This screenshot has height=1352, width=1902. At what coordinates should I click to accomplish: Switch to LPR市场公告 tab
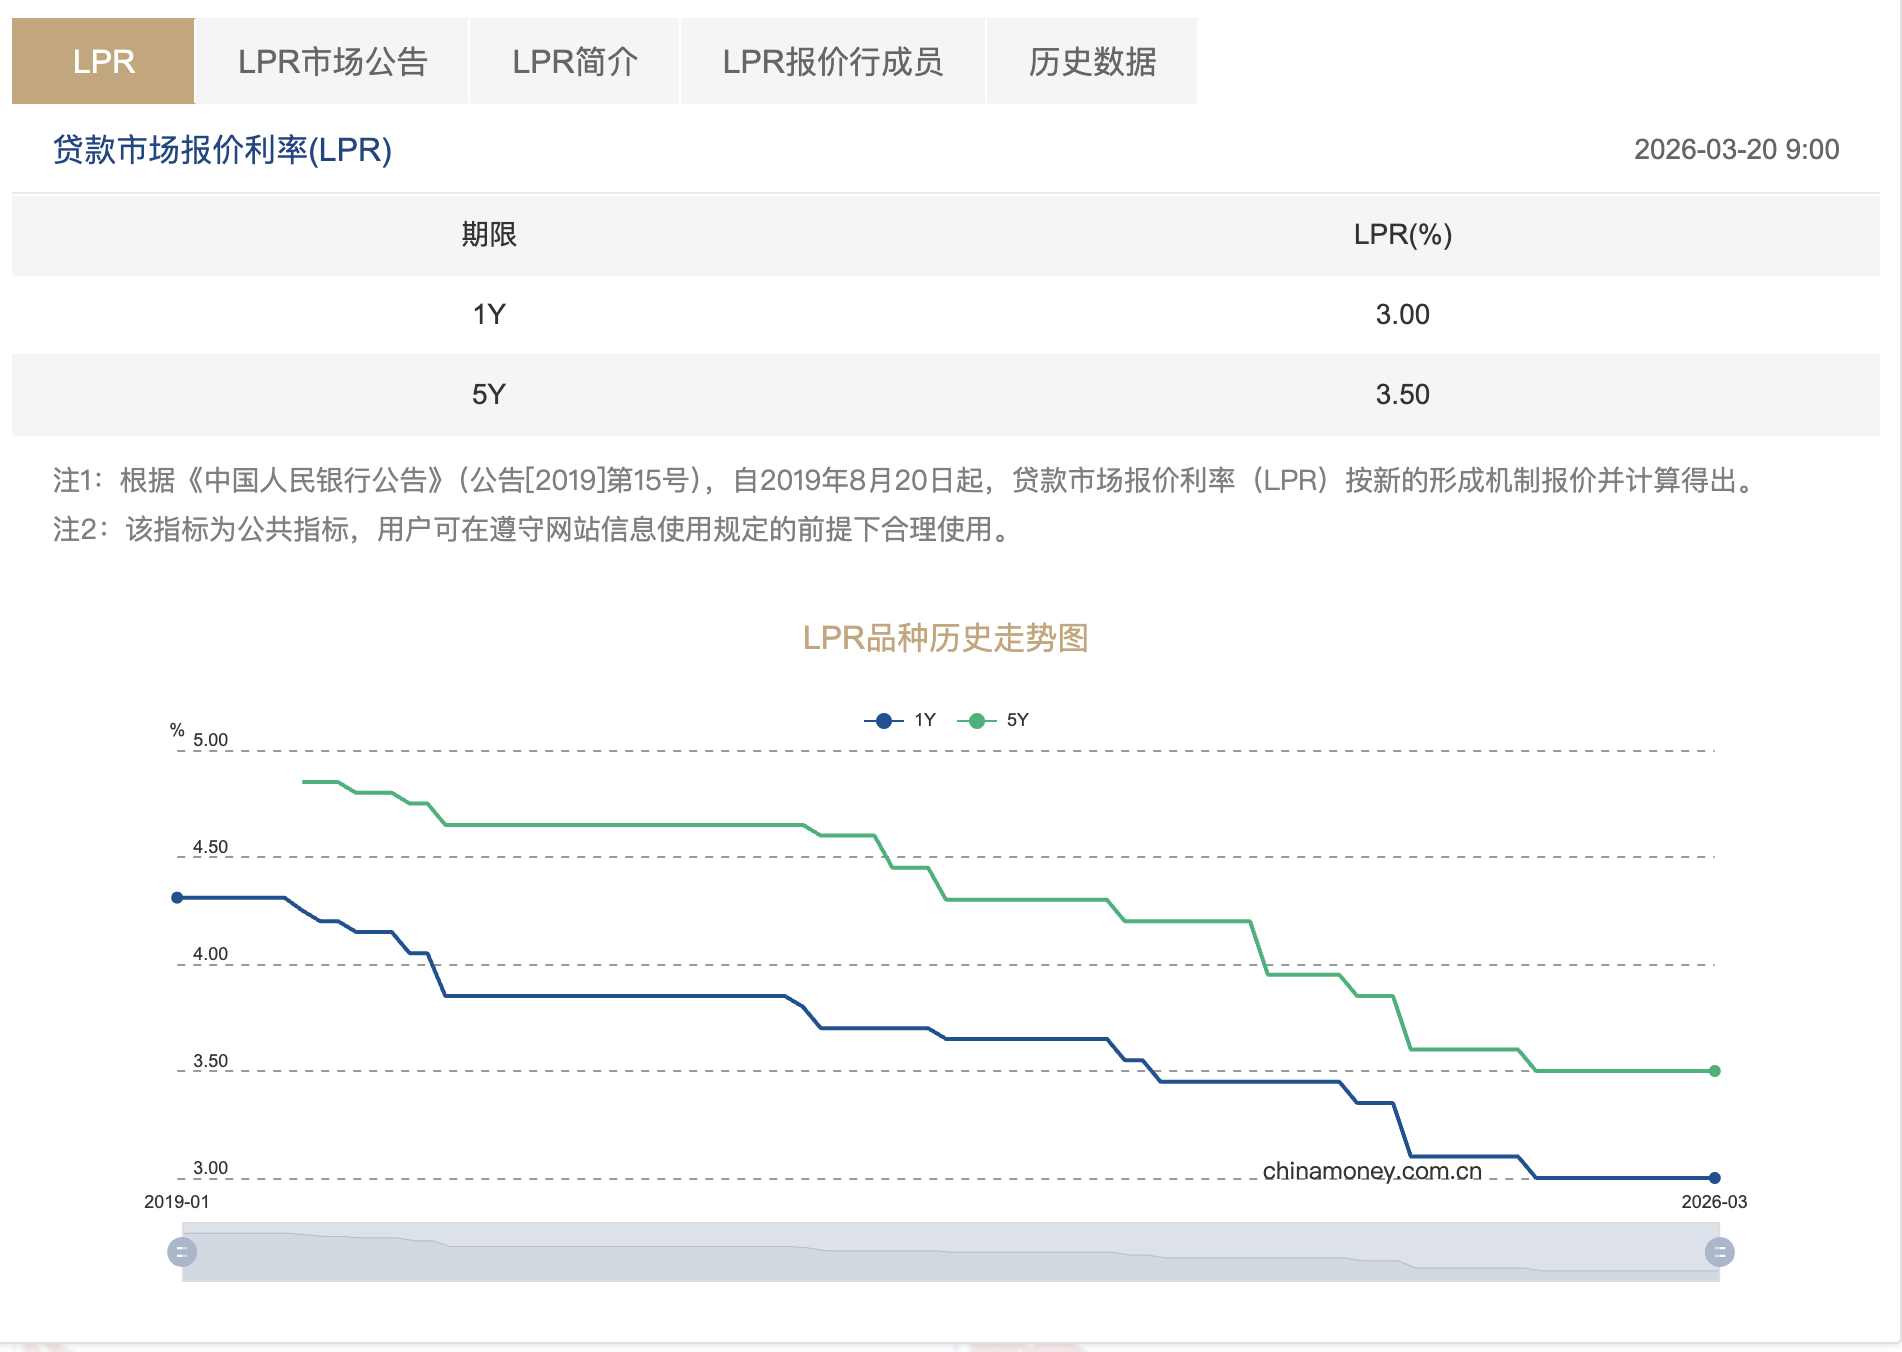click(x=333, y=61)
